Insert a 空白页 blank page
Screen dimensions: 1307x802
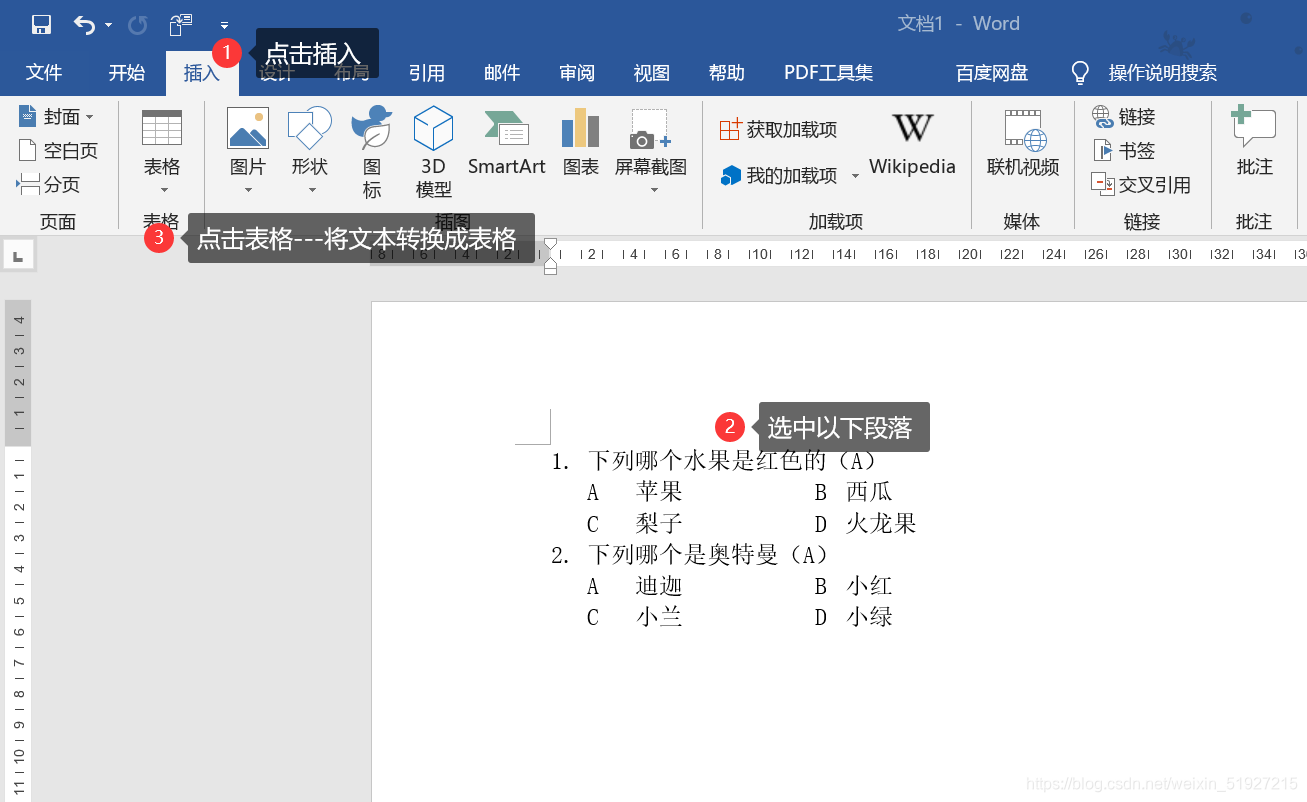tap(59, 151)
